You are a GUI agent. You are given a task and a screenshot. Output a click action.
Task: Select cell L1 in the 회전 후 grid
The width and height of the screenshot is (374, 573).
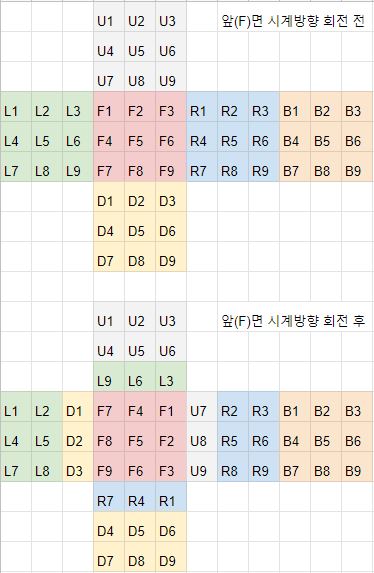(16, 407)
